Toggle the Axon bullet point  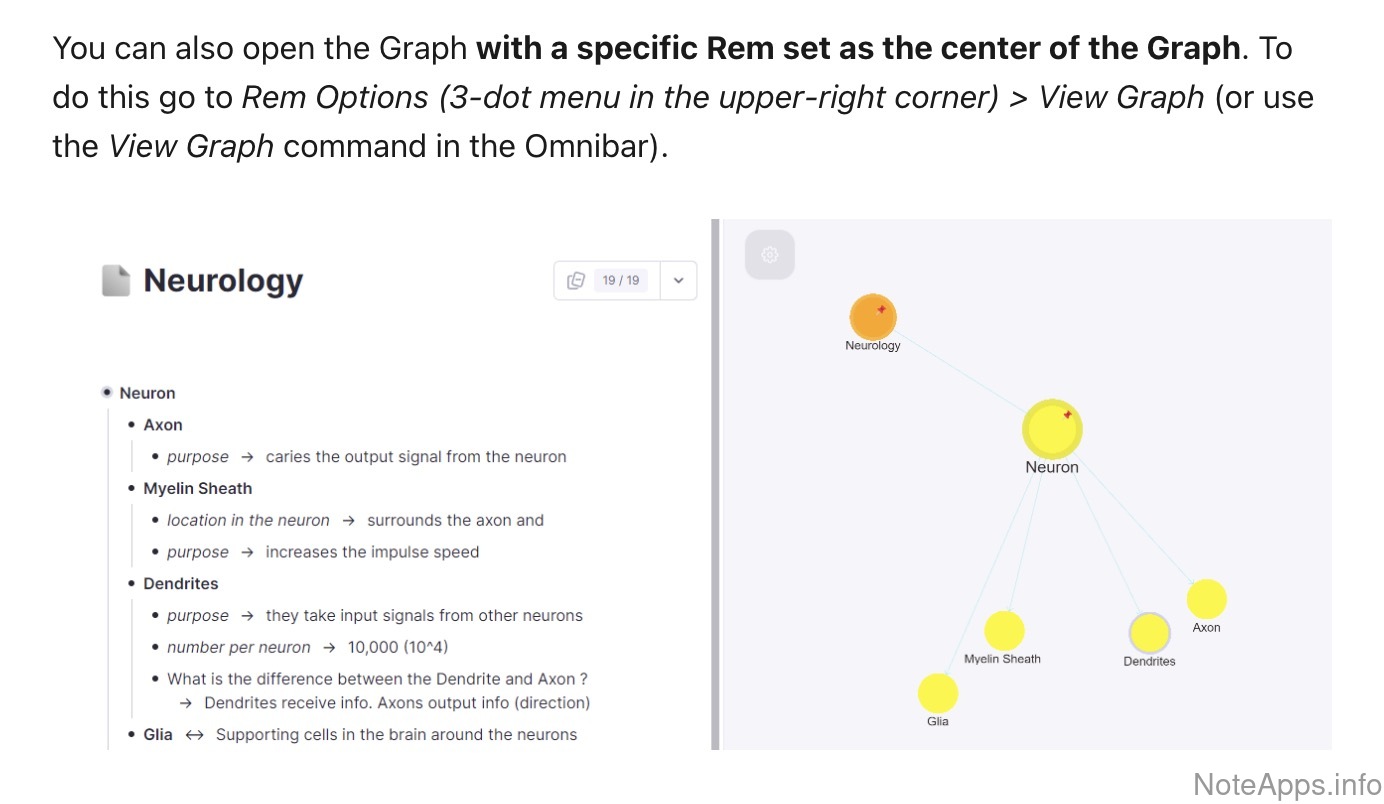132,425
